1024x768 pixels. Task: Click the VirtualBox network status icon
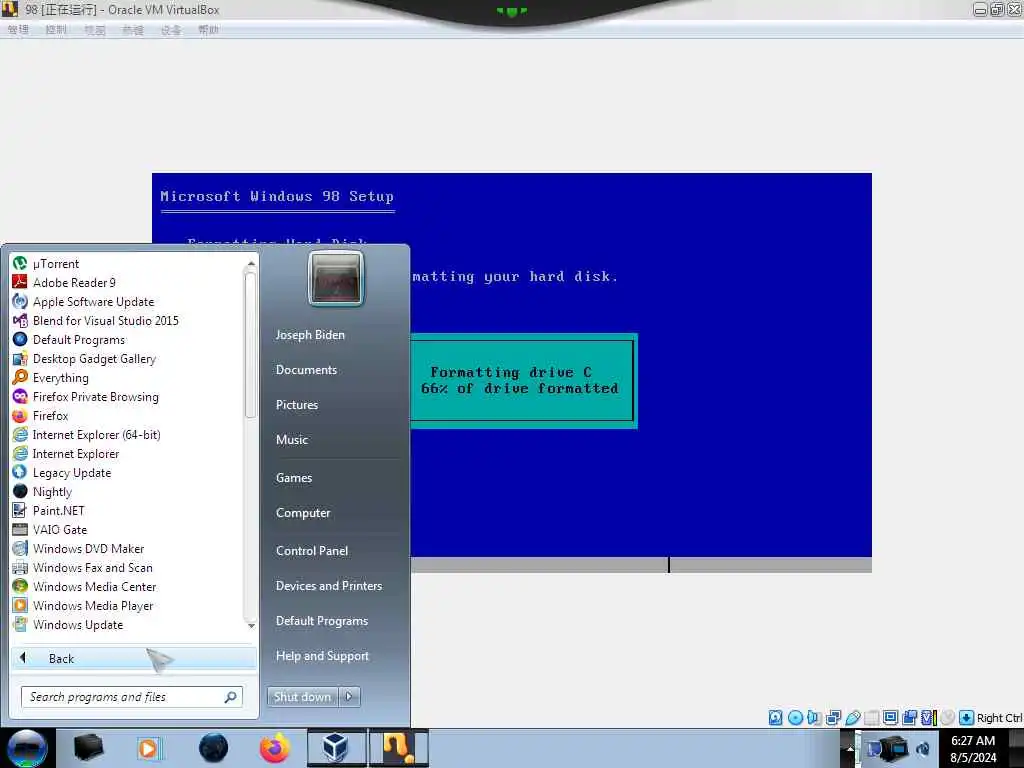pyautogui.click(x=833, y=718)
